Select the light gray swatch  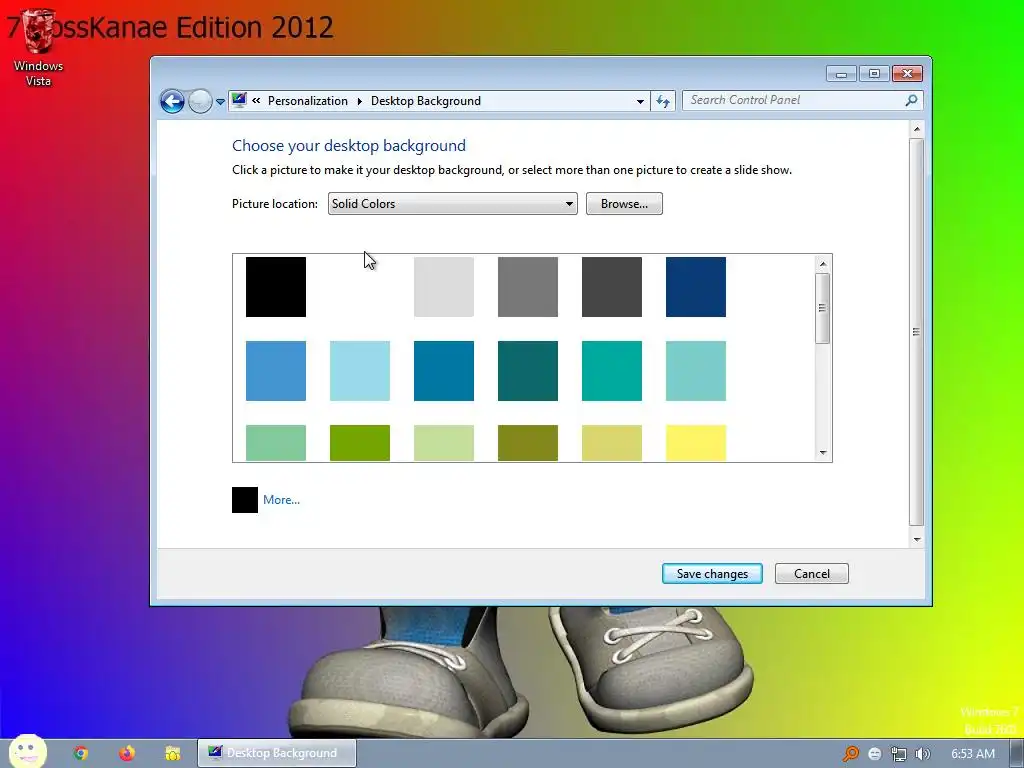pyautogui.click(x=444, y=287)
